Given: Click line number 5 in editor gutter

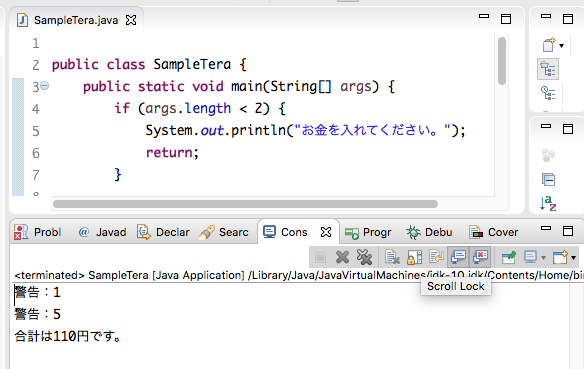Looking at the screenshot, I should 36,131.
